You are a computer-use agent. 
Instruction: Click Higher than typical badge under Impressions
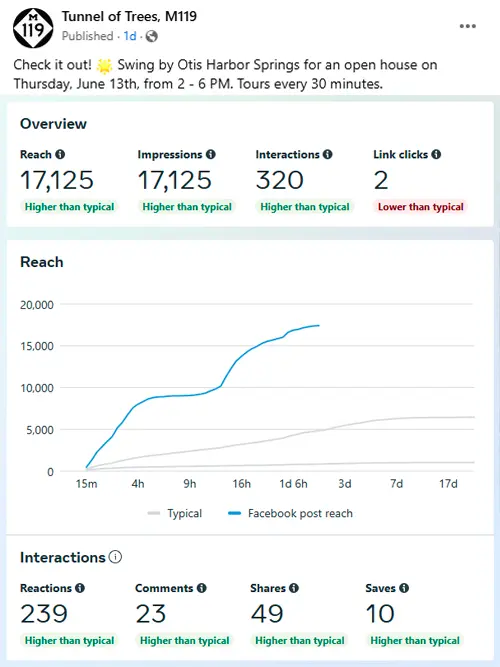tap(187, 207)
